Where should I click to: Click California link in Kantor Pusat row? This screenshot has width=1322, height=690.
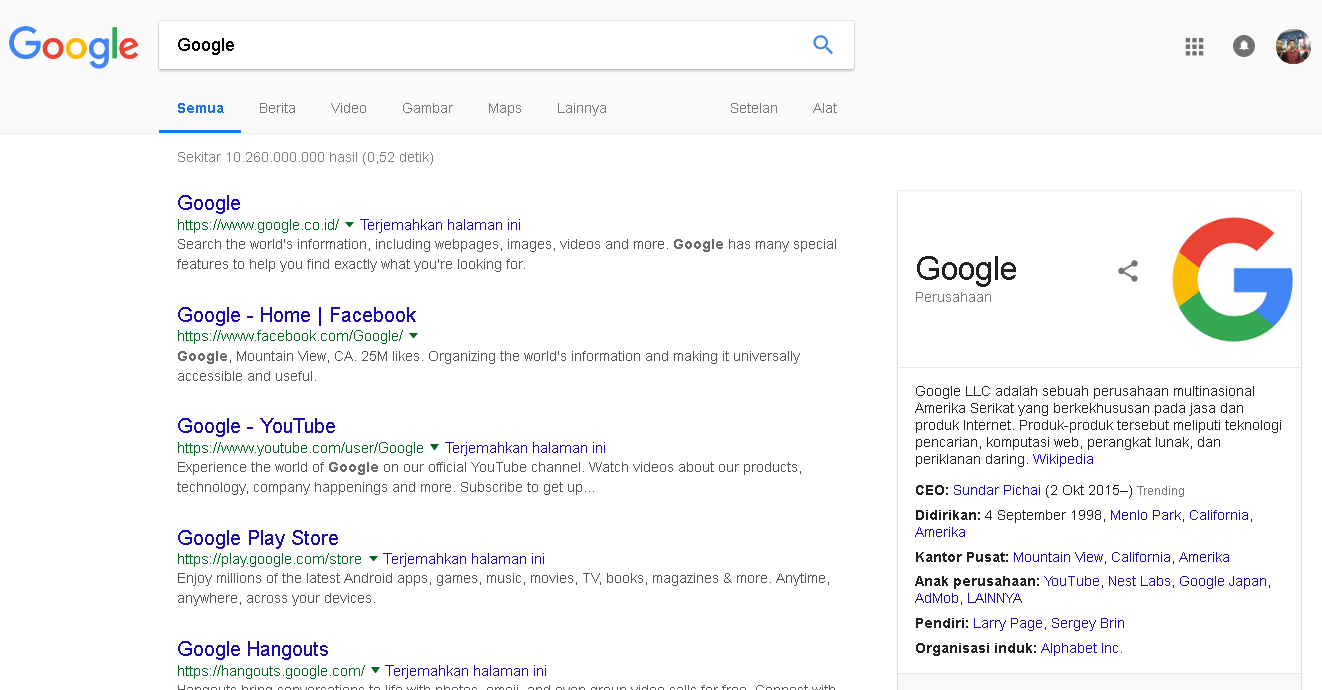[x=1141, y=557]
